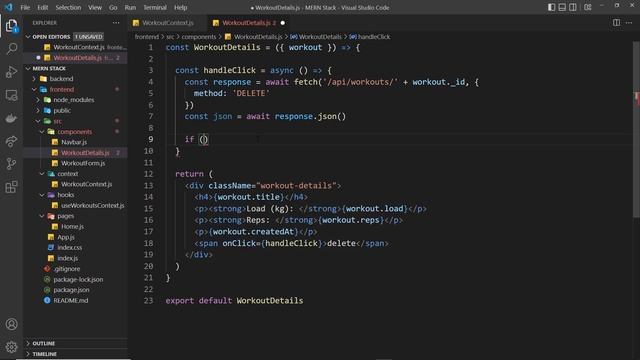The height and width of the screenshot is (360, 640).
Task: Toggle the primary sidebar layout icon
Action: pos(551,7)
